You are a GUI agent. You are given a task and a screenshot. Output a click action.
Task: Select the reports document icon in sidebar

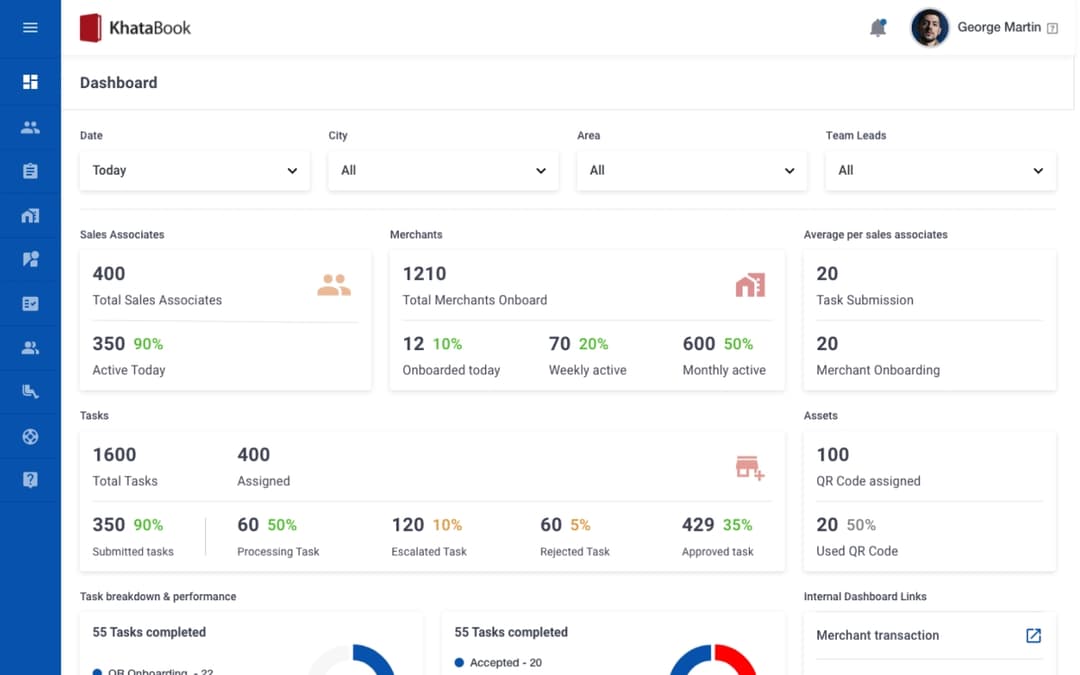(x=31, y=303)
